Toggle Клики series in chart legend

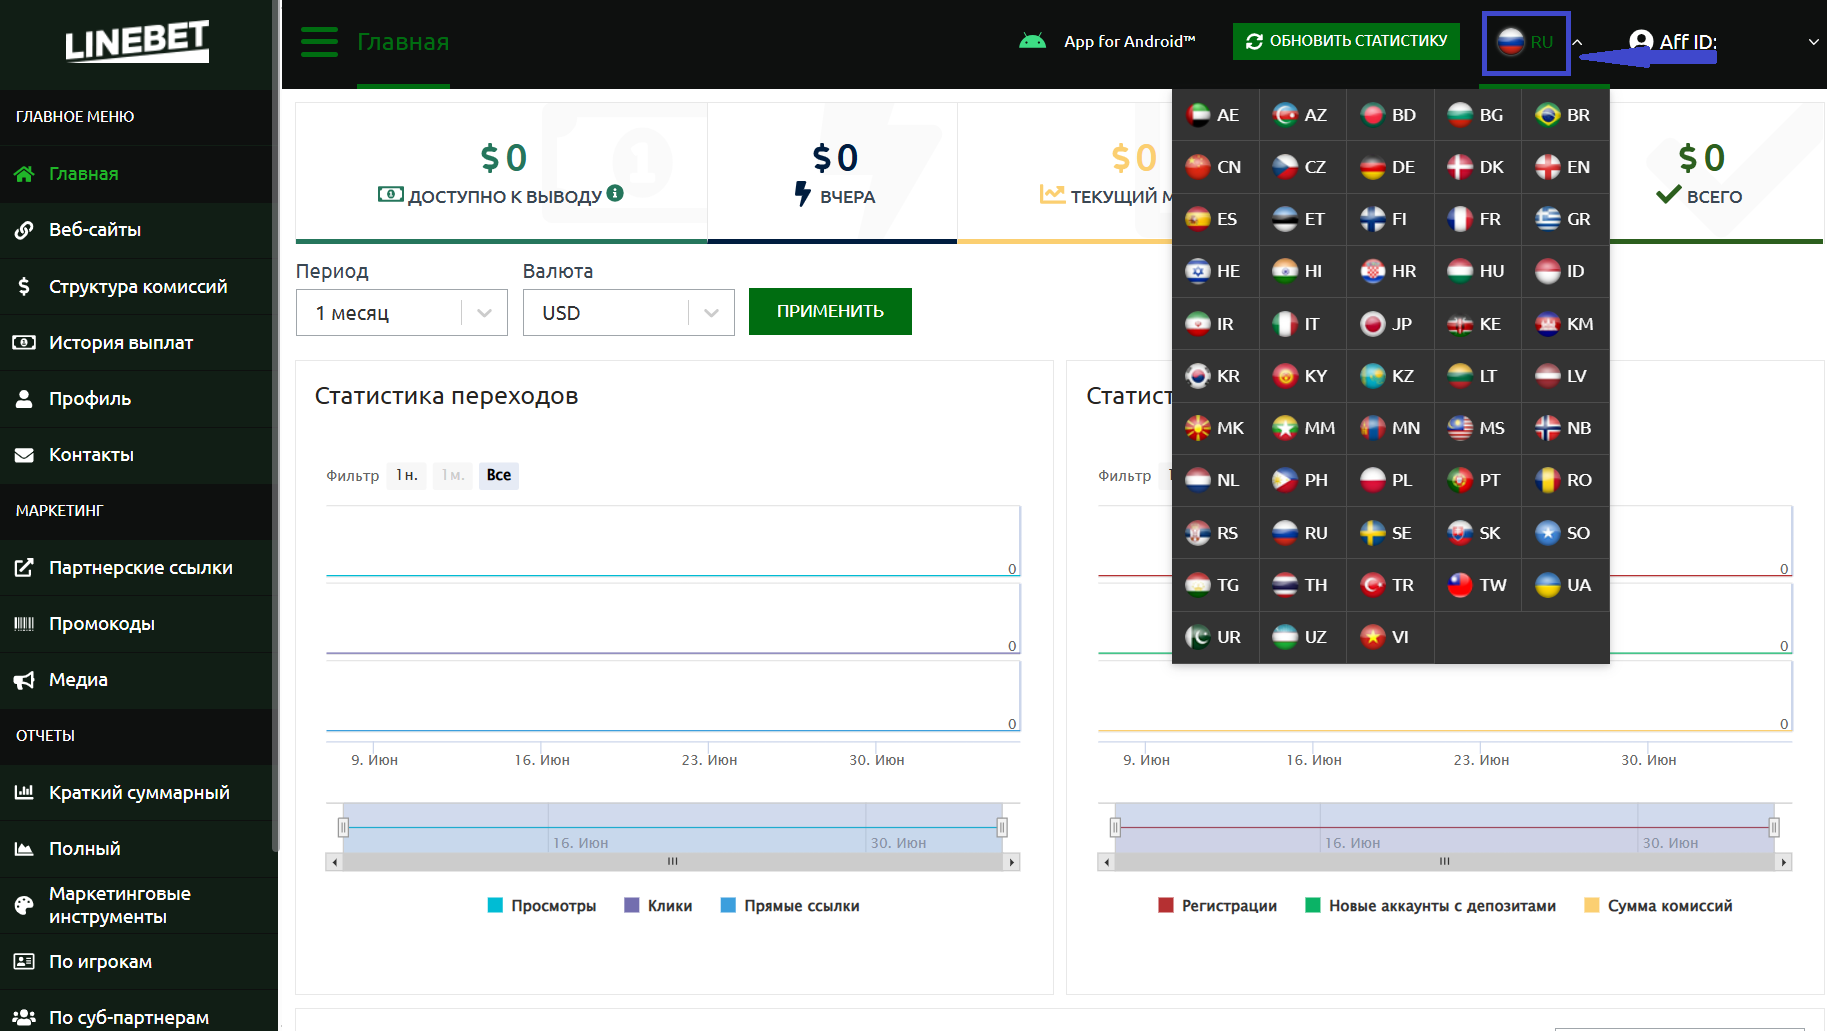pyautogui.click(x=658, y=906)
